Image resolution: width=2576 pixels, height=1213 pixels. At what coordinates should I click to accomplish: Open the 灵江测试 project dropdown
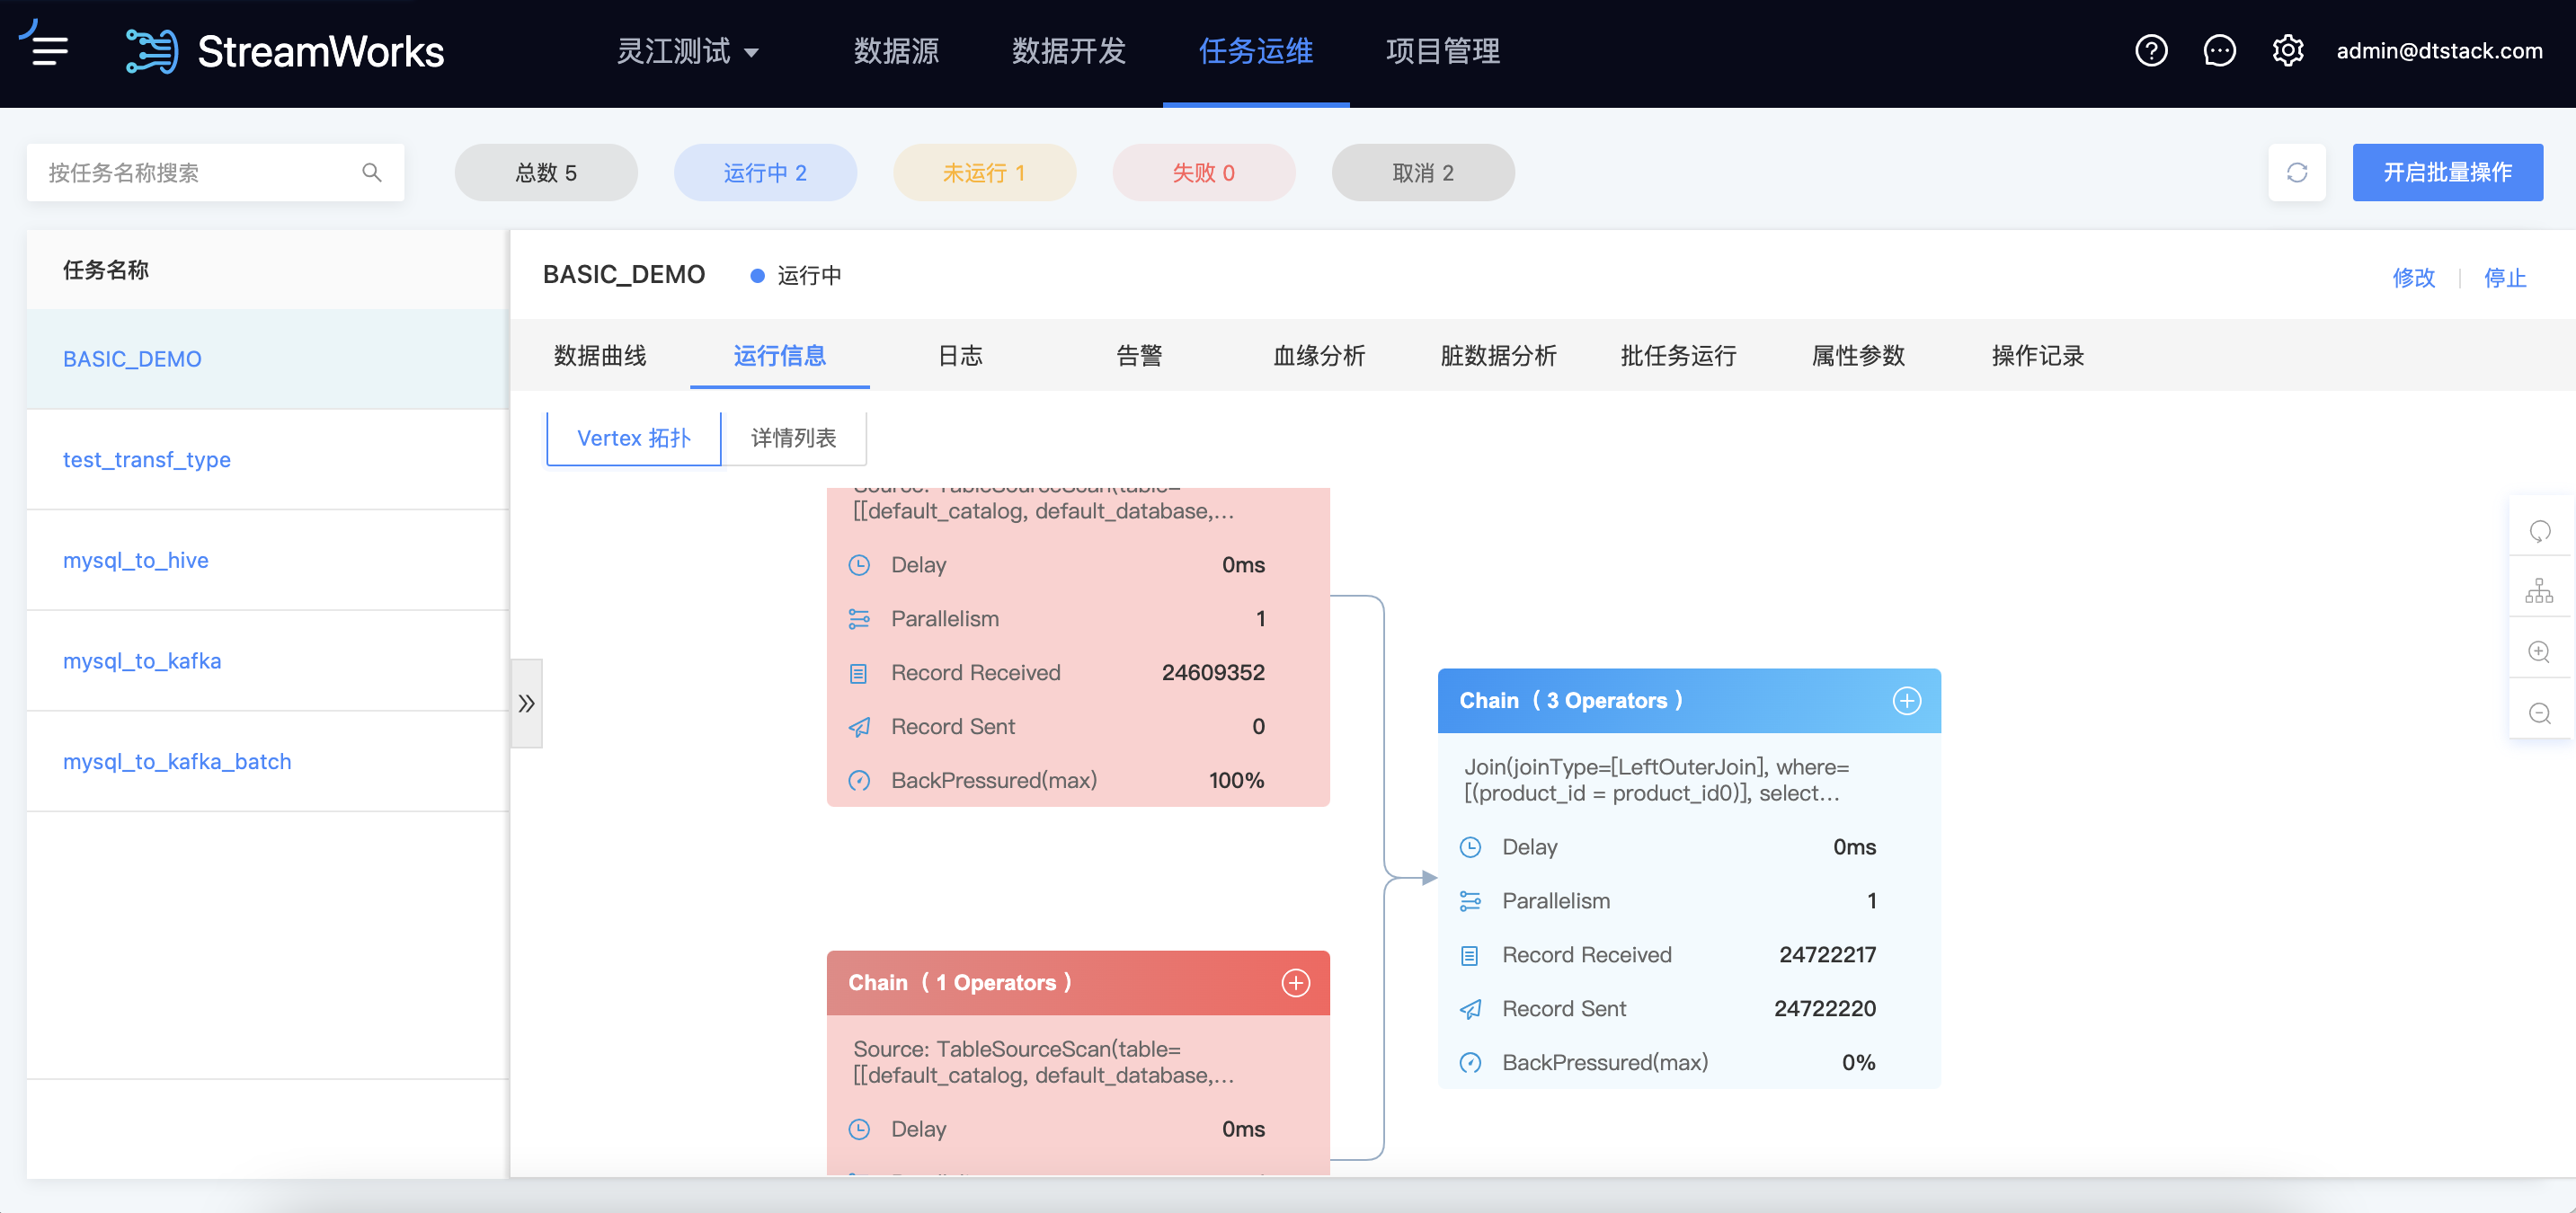click(x=688, y=51)
